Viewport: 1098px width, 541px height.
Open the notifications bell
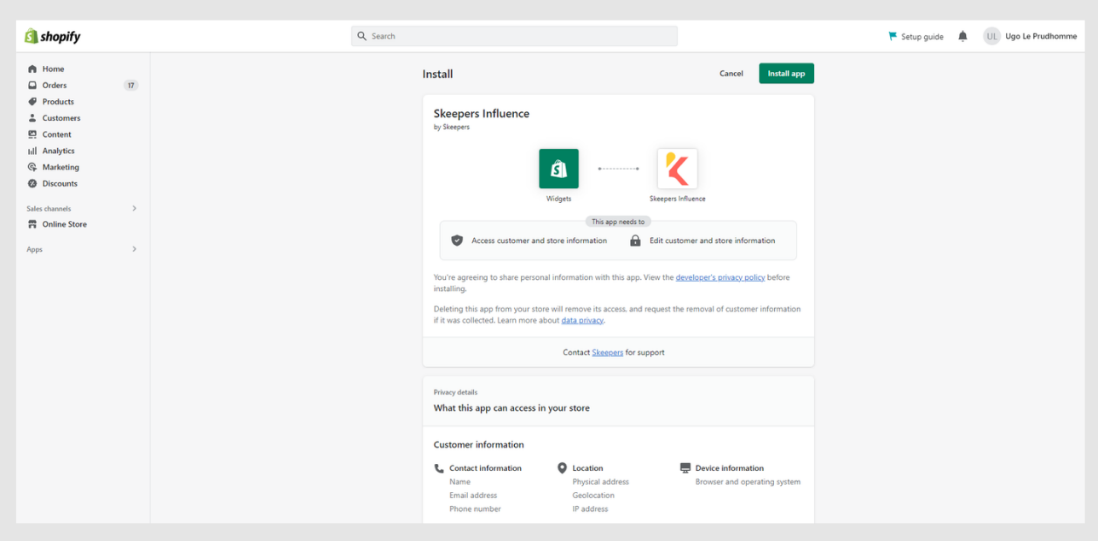(x=962, y=36)
